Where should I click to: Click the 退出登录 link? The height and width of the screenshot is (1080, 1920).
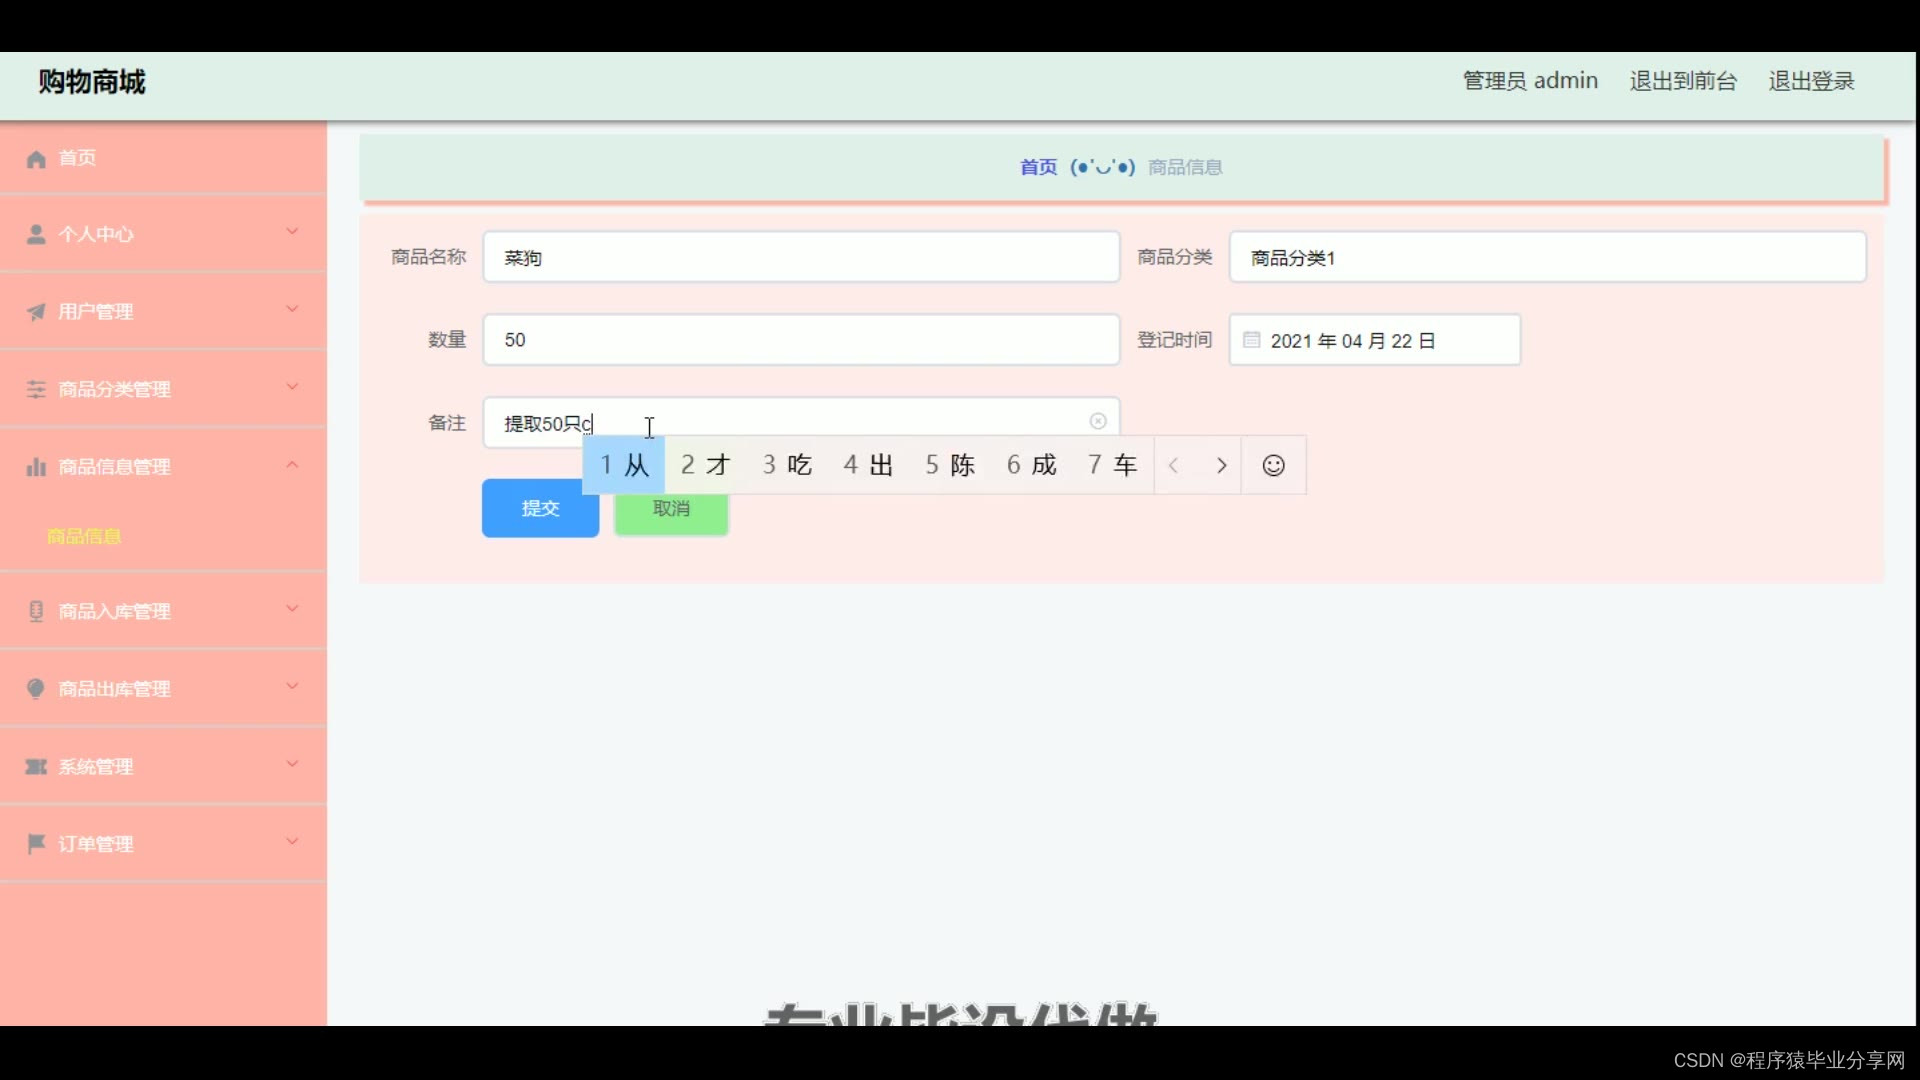[1811, 81]
